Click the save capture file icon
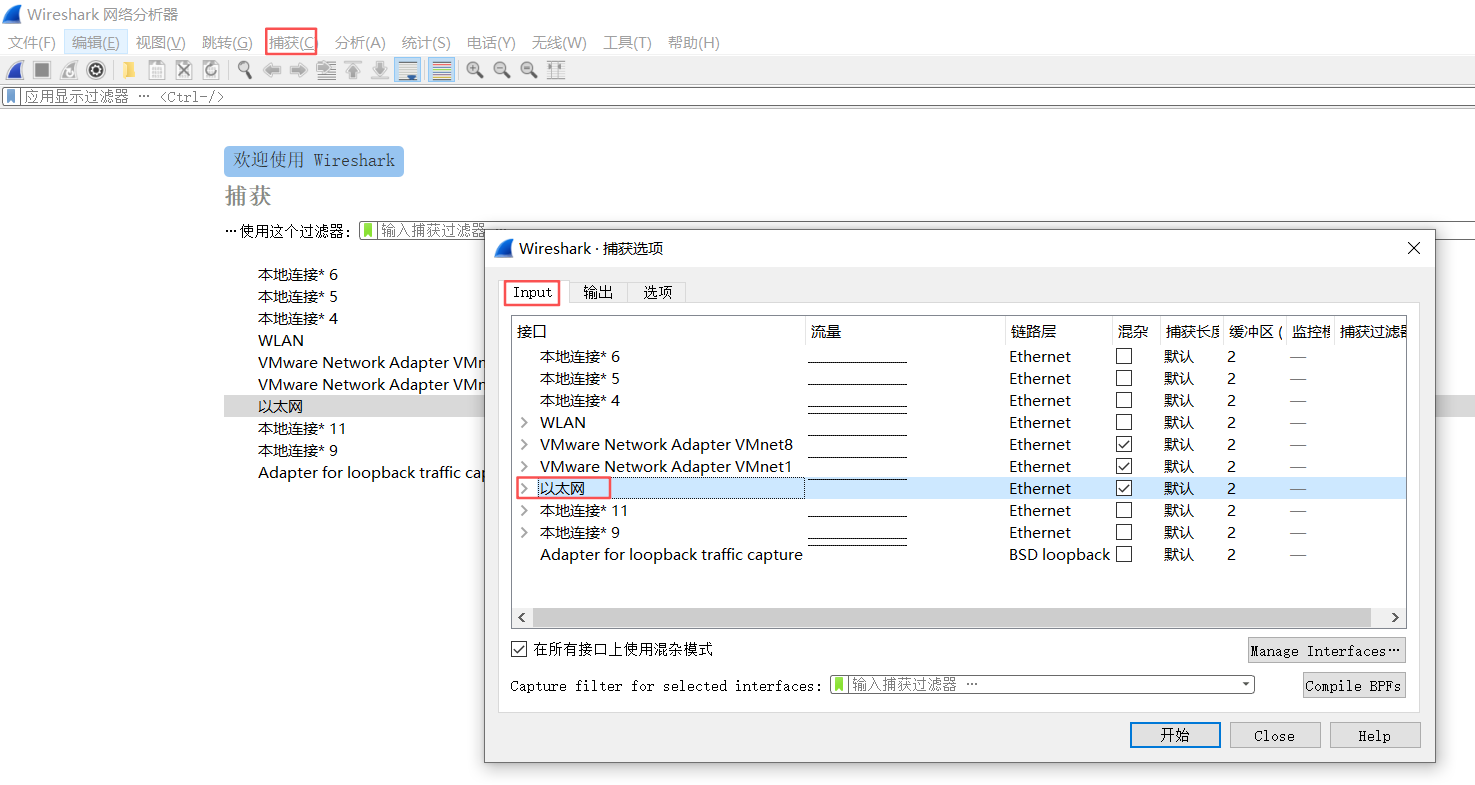The image size is (1475, 785). click(x=157, y=70)
